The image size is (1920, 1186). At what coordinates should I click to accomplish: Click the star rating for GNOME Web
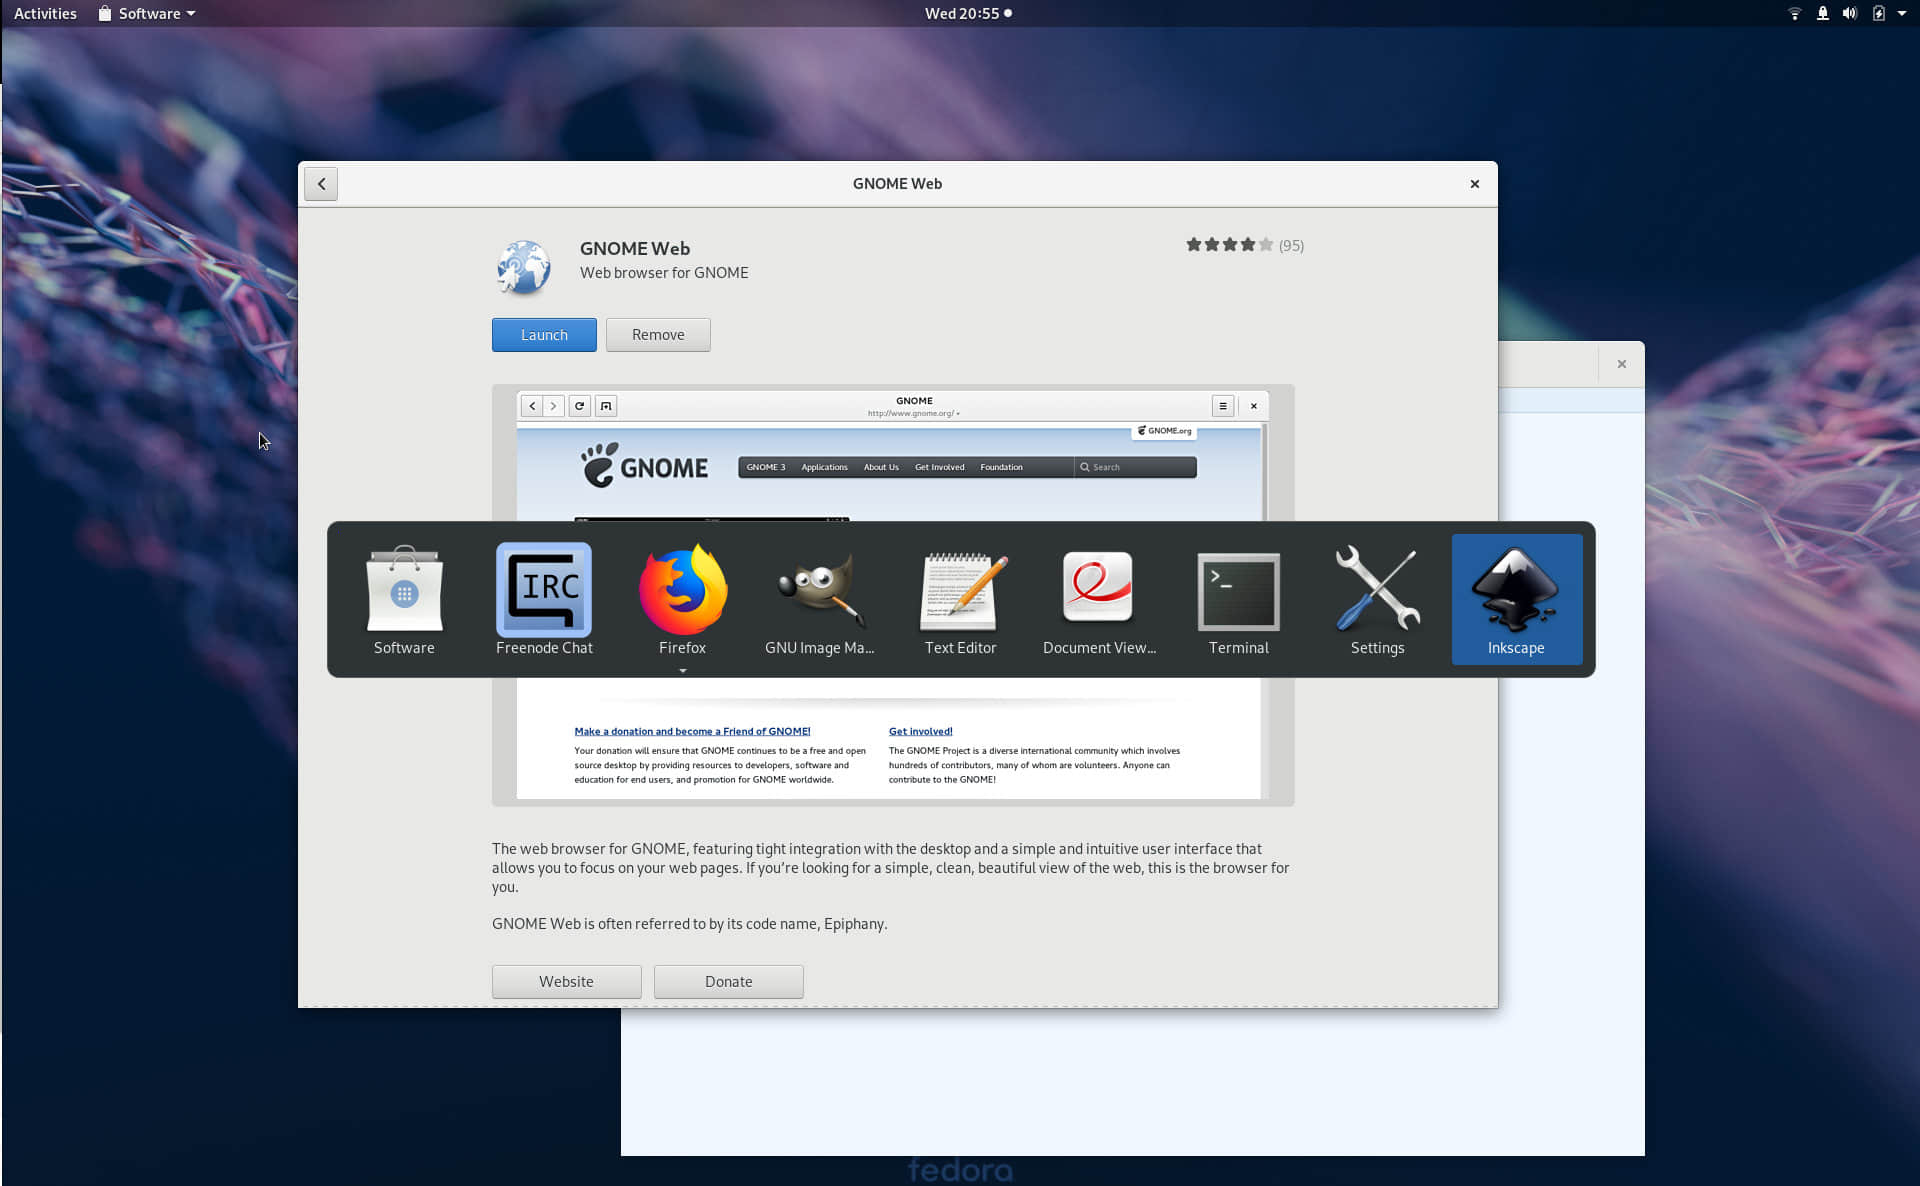(x=1229, y=245)
